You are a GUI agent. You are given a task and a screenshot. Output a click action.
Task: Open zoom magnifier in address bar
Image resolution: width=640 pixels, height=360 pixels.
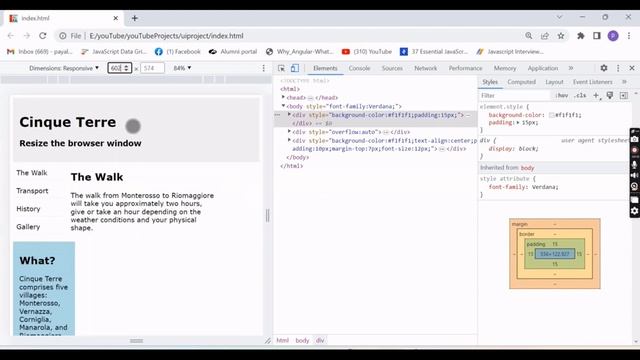point(529,36)
